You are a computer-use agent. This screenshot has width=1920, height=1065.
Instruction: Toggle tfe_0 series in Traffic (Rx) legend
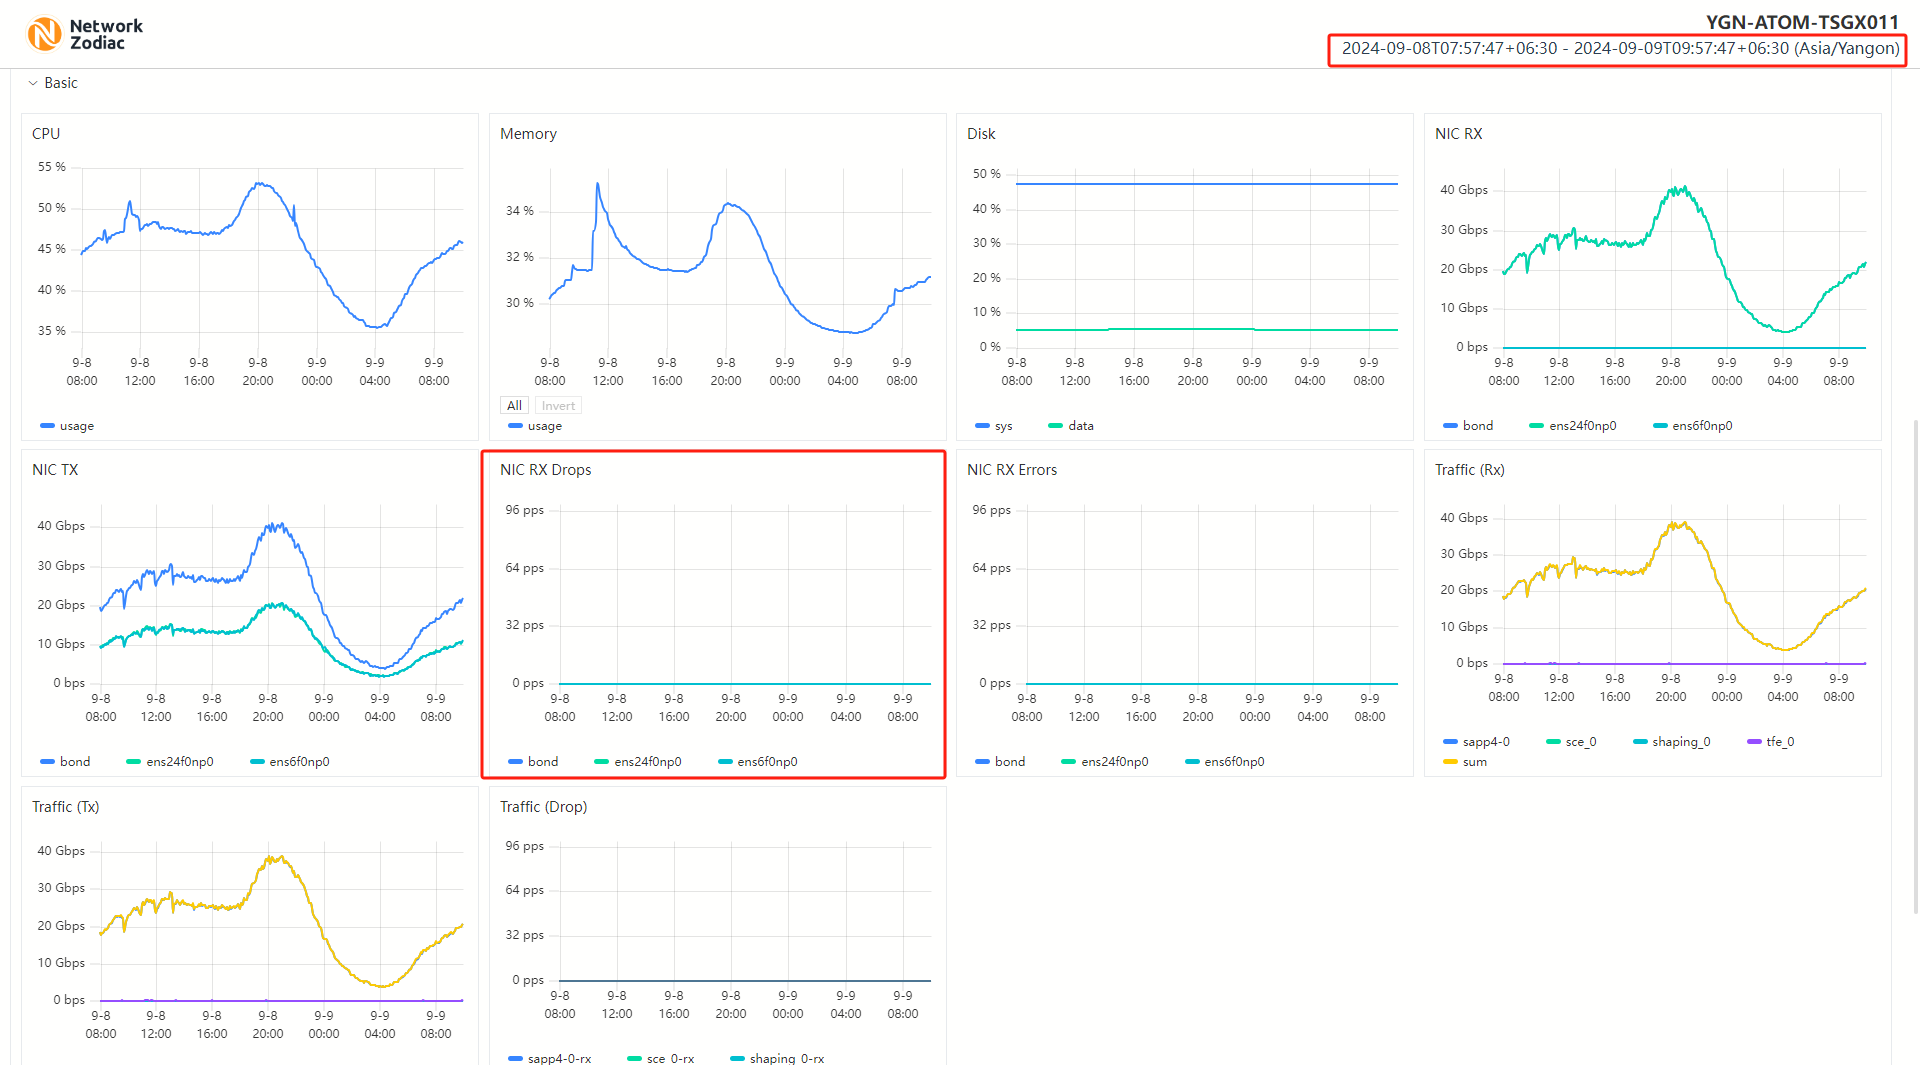(x=1771, y=742)
